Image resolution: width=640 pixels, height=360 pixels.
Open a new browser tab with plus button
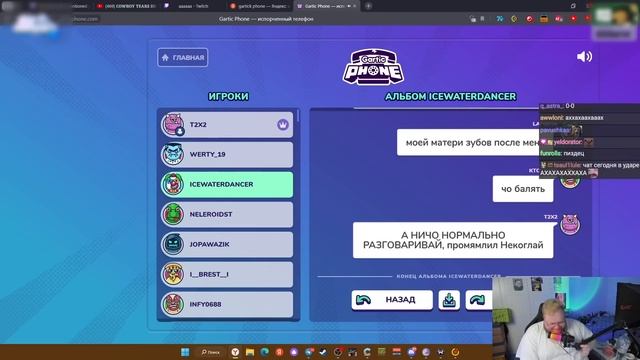[368, 6]
